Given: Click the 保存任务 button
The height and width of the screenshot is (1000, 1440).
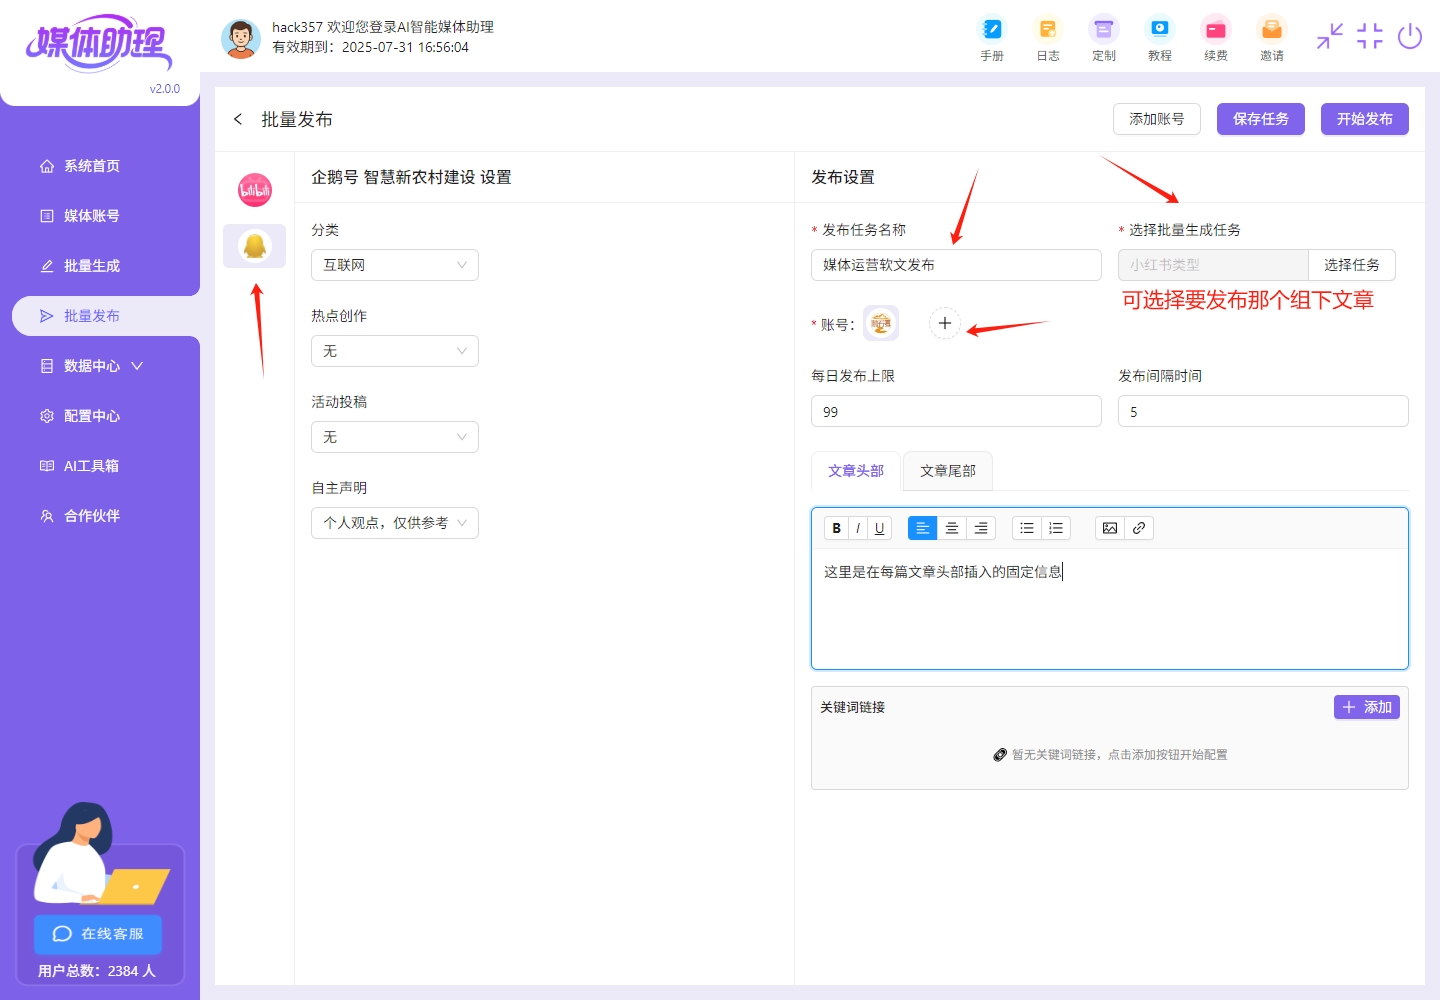Looking at the screenshot, I should pos(1261,119).
